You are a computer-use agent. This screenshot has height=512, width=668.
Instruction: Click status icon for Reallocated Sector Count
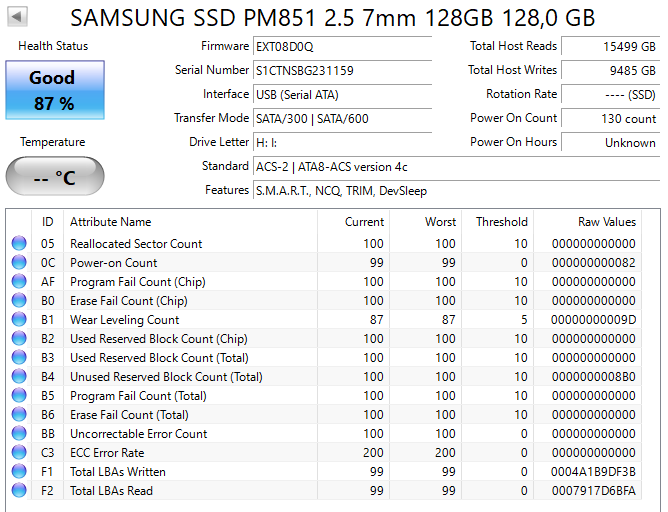(19, 244)
